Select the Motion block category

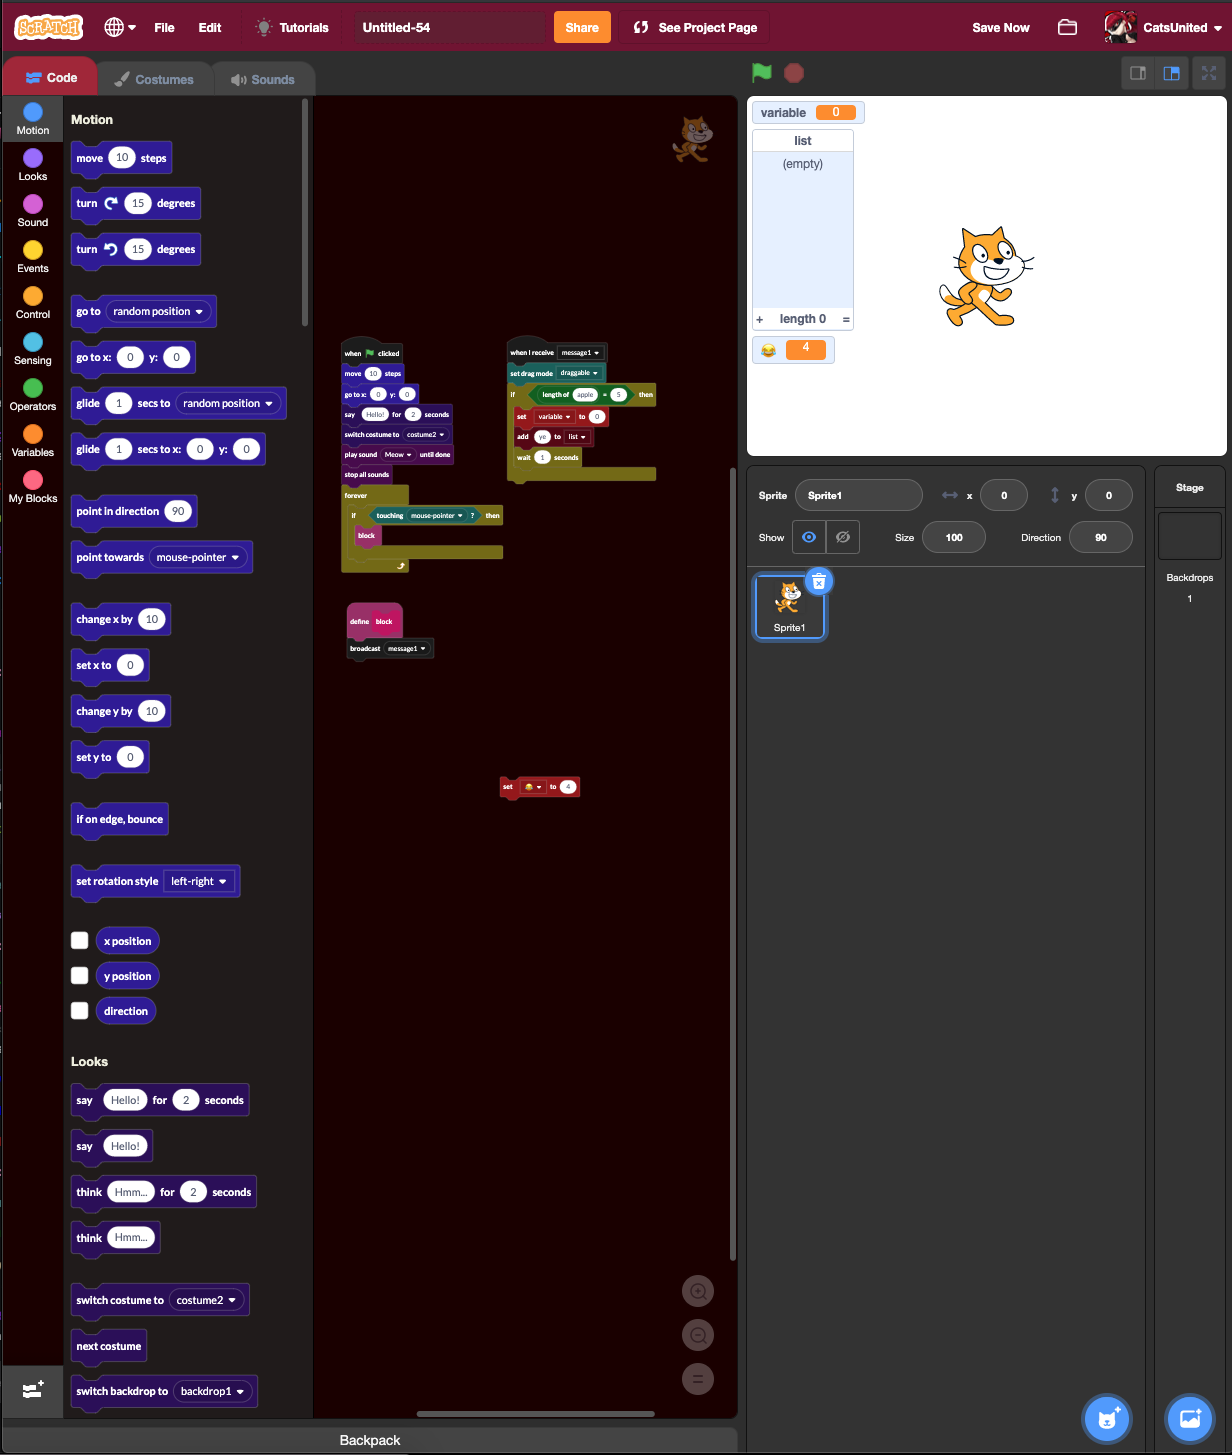click(32, 119)
